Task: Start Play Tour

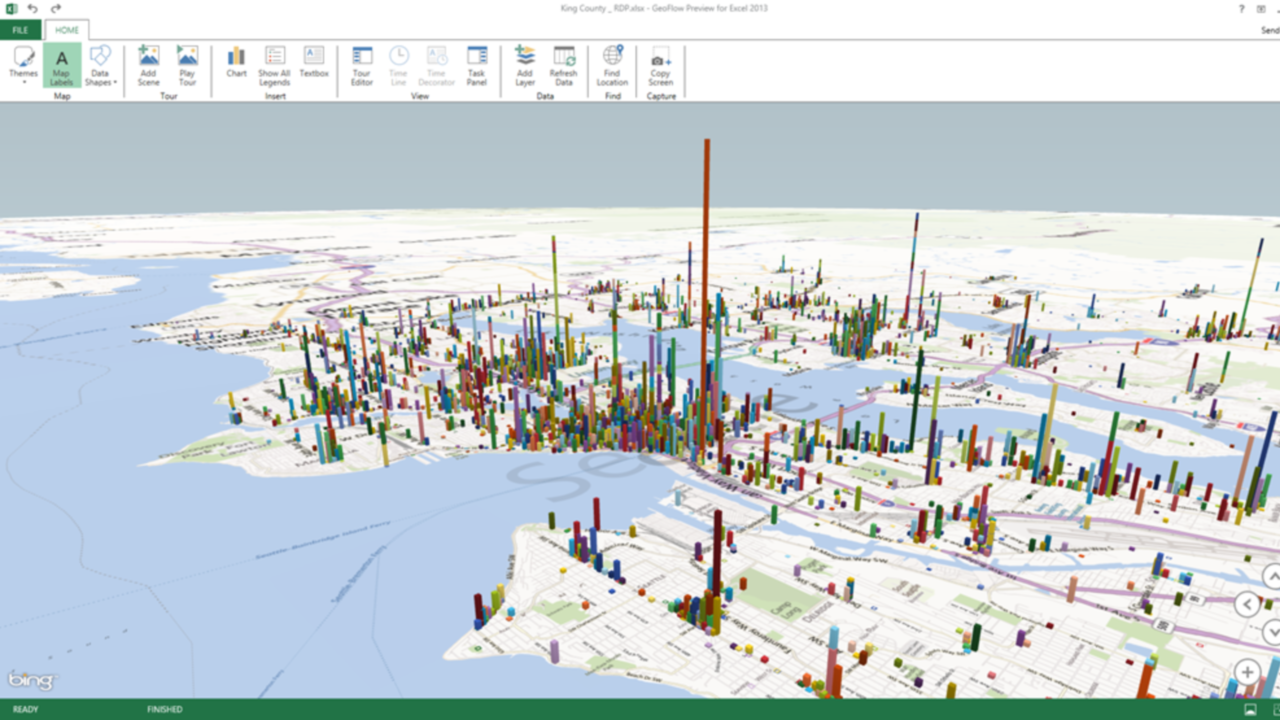Action: coord(187,65)
